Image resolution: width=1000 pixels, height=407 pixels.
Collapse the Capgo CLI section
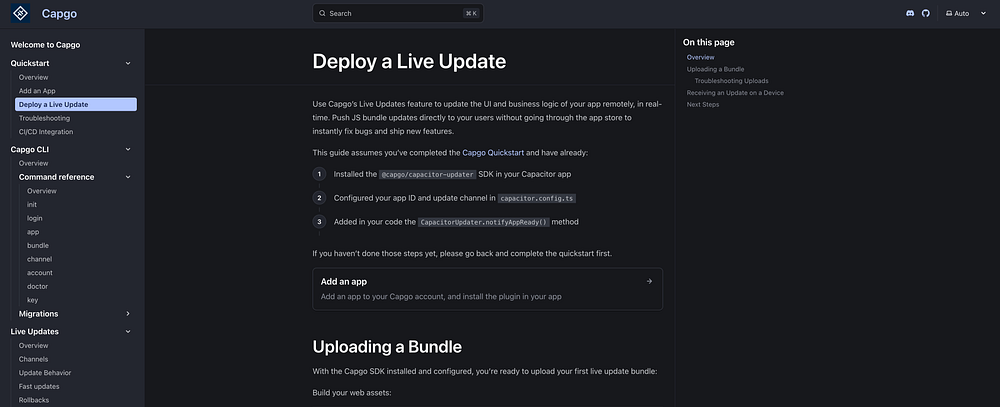tap(128, 149)
